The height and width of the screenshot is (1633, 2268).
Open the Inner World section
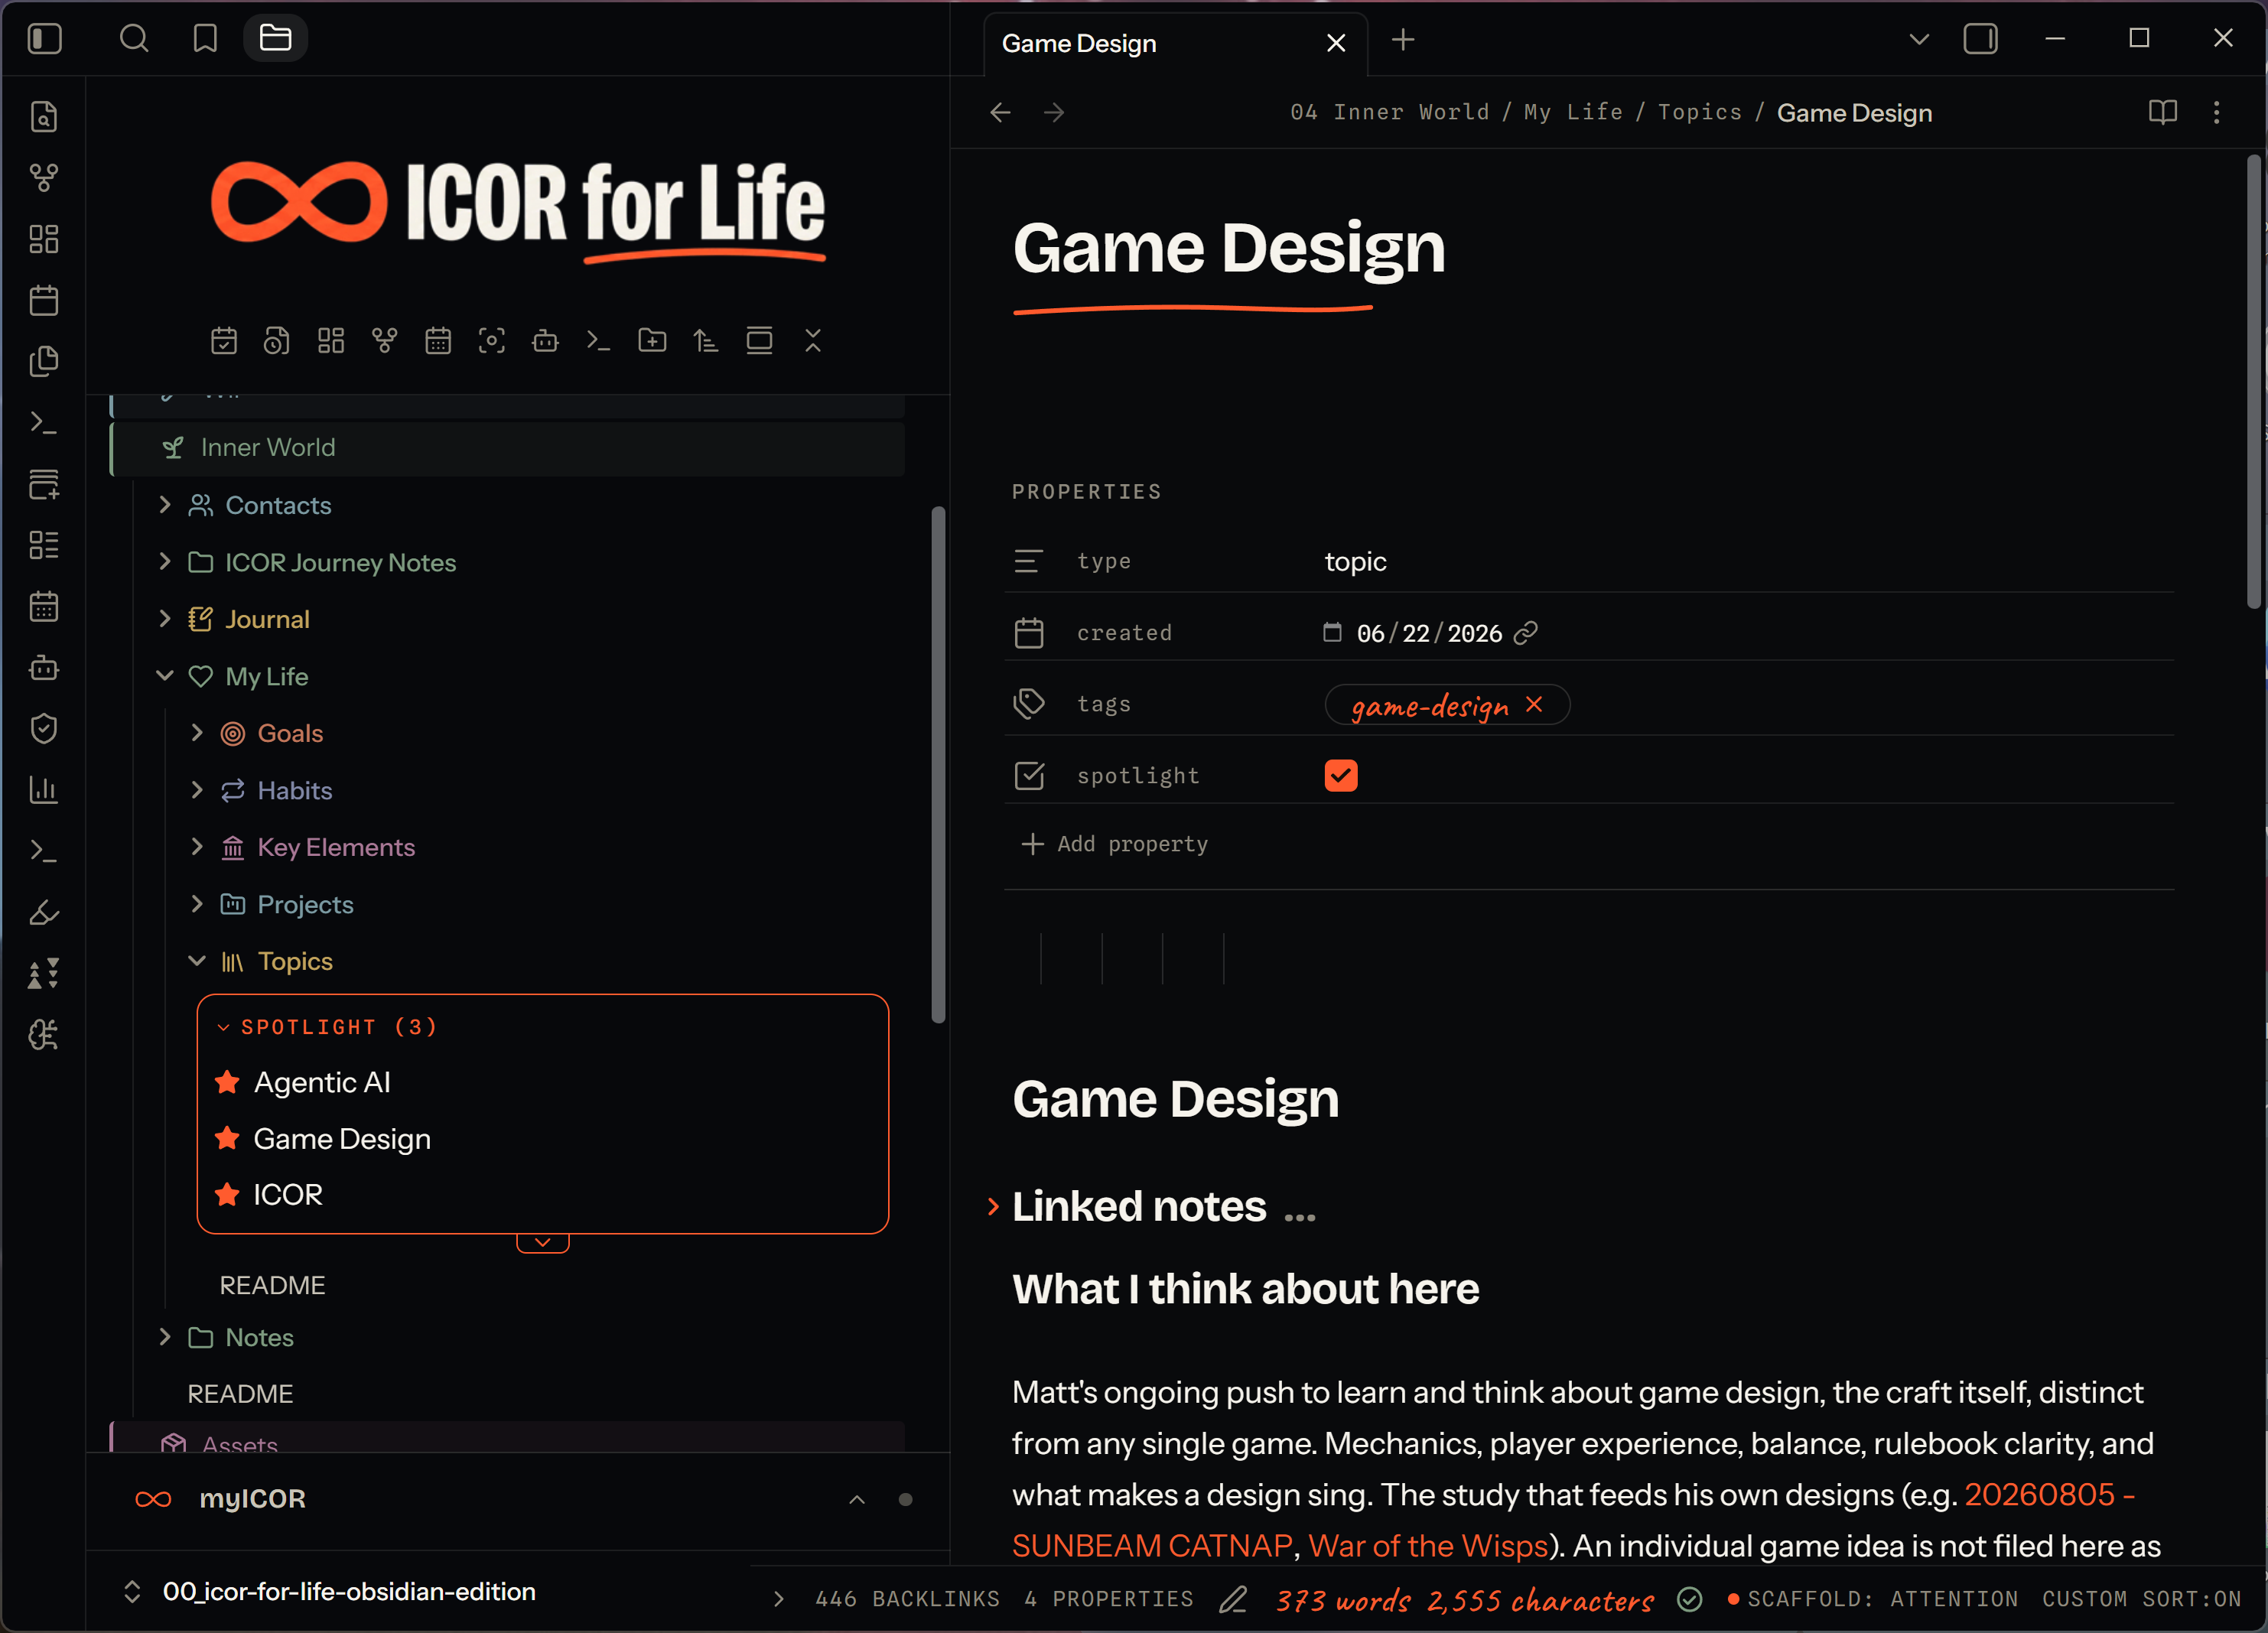(x=507, y=447)
